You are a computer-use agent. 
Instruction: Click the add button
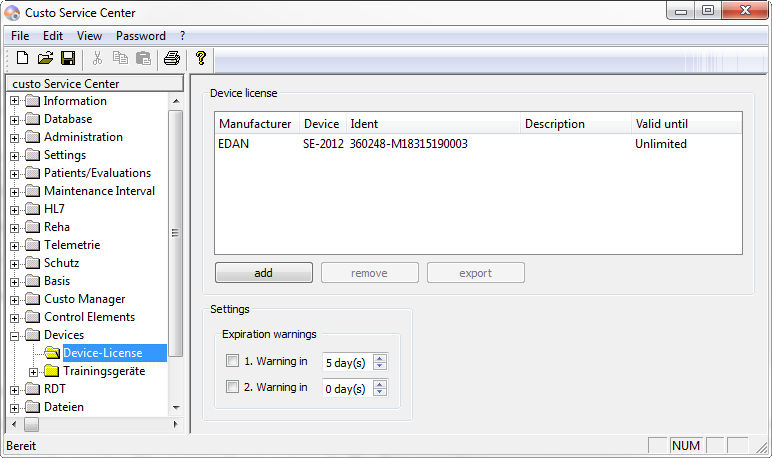(x=264, y=273)
